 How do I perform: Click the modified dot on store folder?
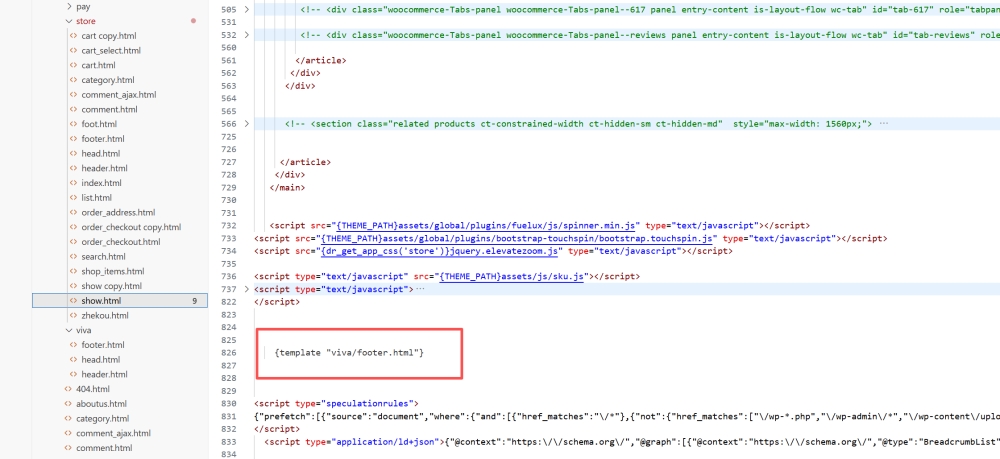click(x=193, y=21)
